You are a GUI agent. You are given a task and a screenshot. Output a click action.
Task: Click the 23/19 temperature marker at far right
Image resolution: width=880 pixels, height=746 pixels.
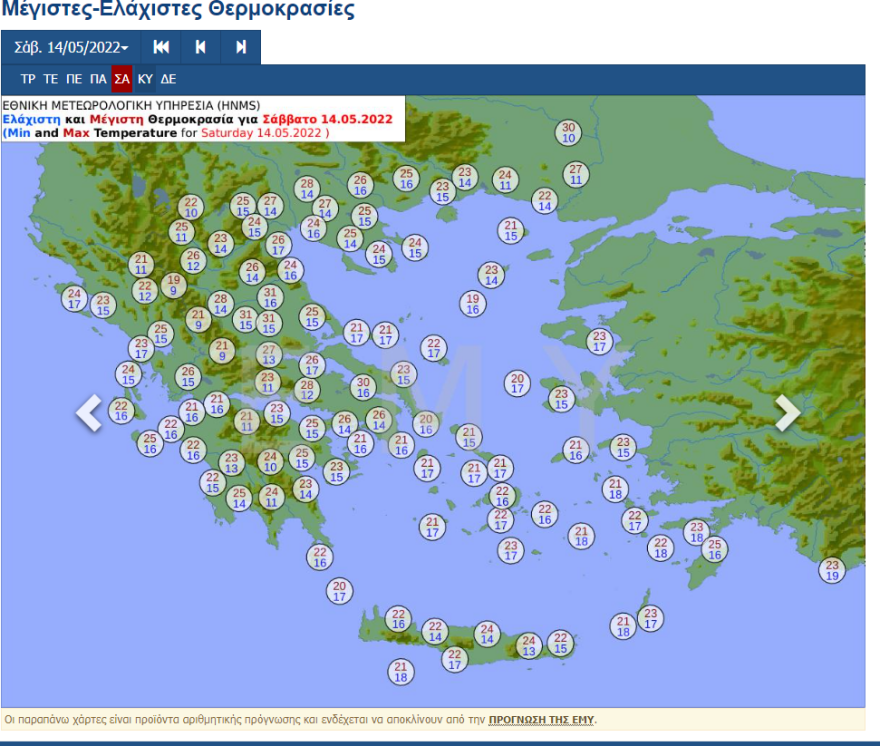tap(832, 571)
